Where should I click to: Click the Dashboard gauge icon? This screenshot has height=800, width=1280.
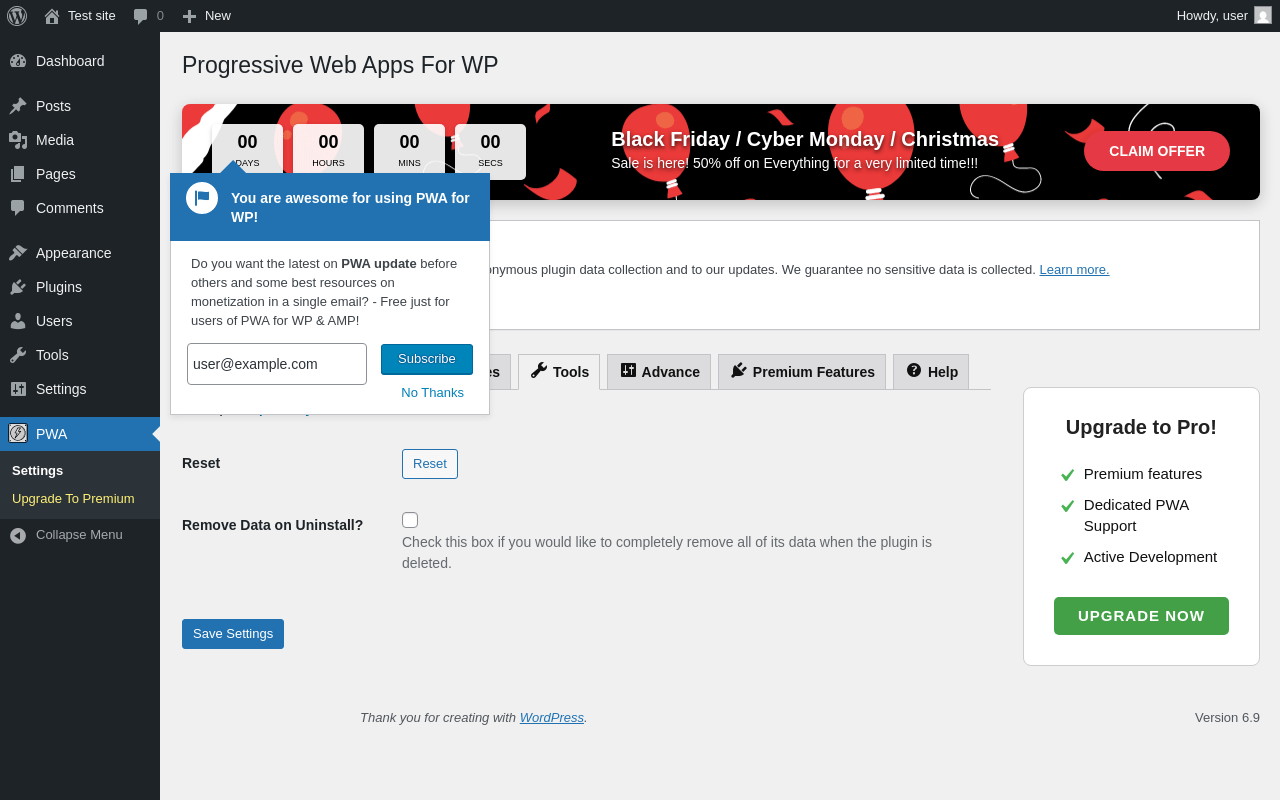pos(18,61)
